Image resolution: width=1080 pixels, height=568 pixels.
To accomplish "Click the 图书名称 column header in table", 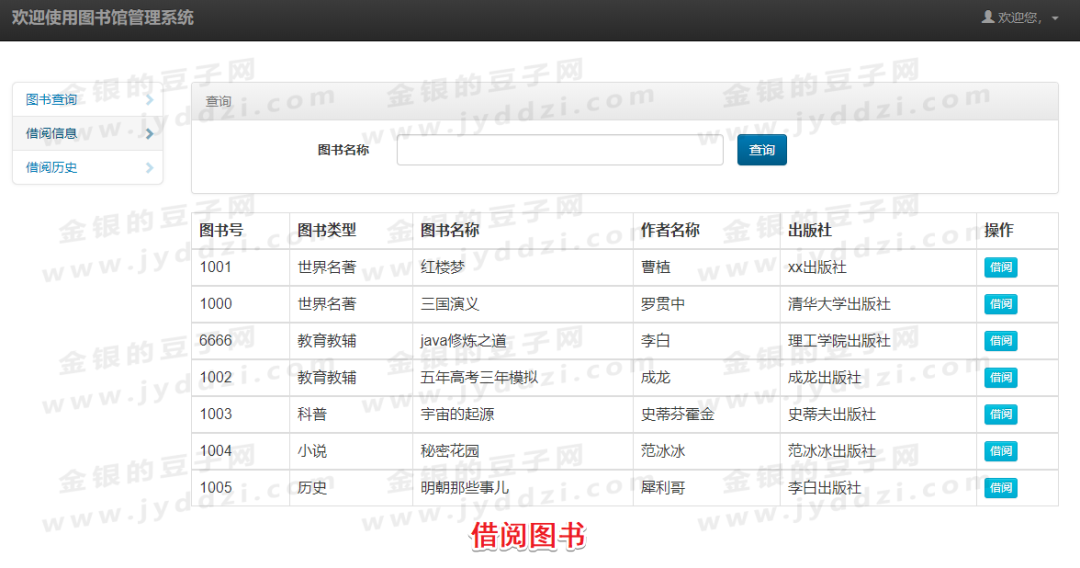I will click(x=450, y=230).
